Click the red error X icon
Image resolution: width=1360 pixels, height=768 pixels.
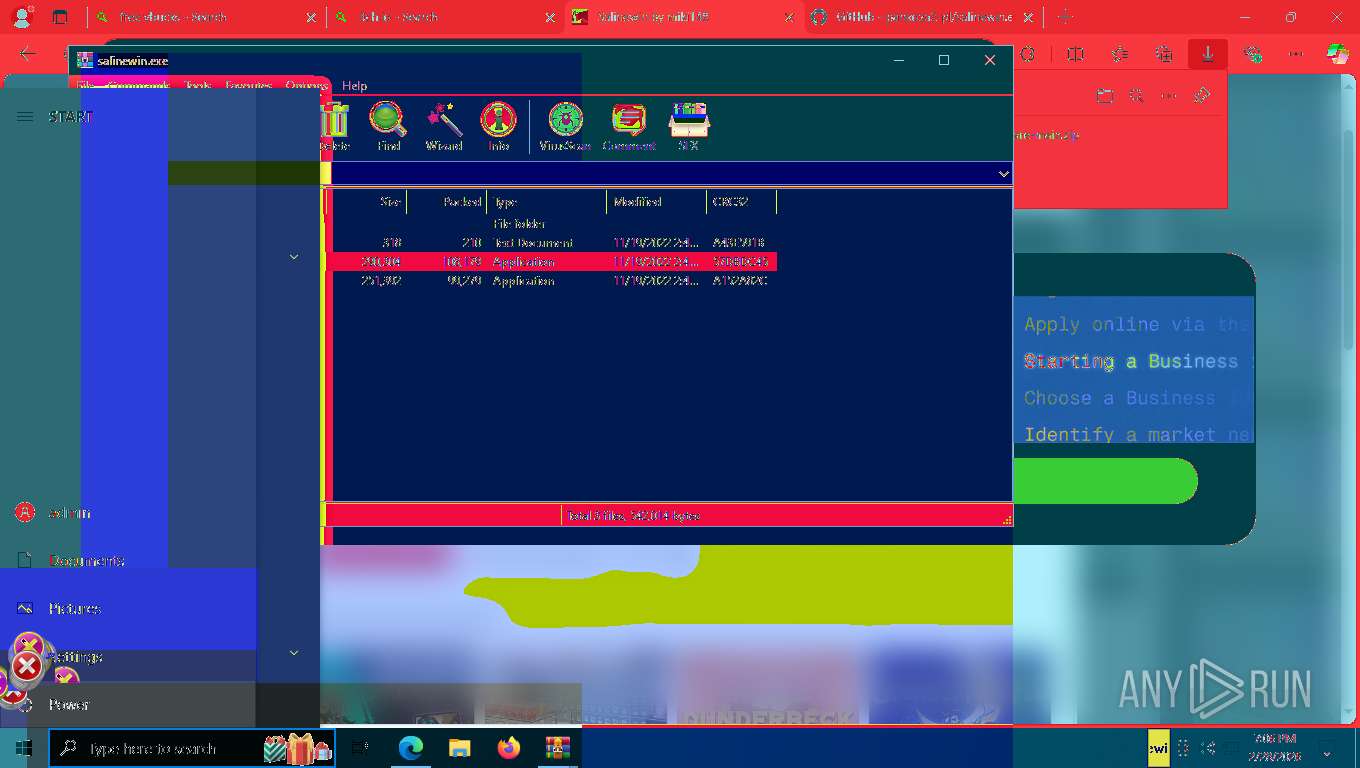[x=27, y=666]
